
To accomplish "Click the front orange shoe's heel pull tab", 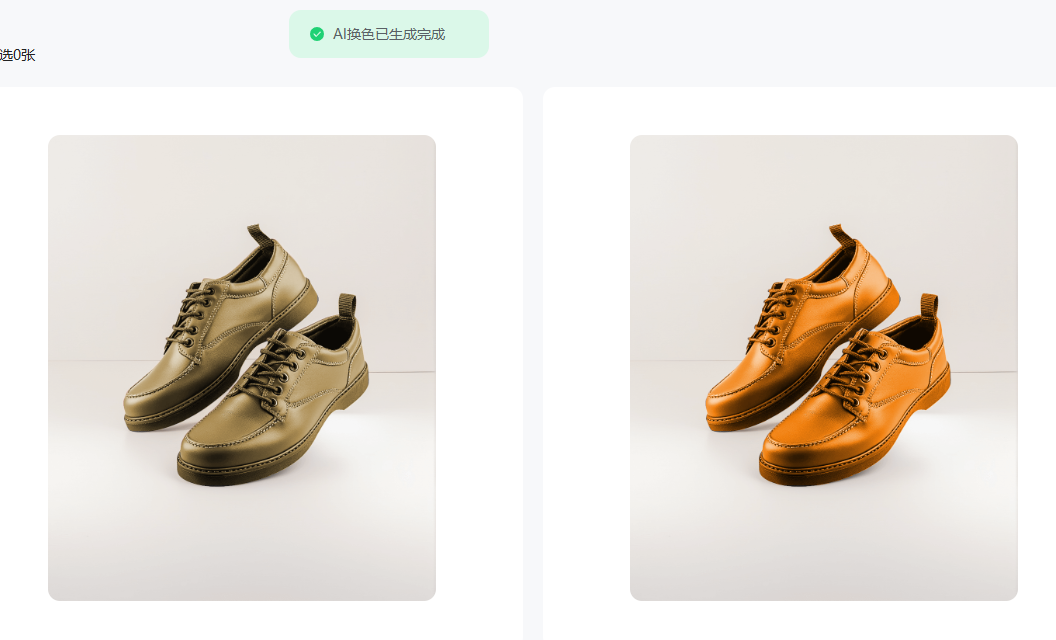I will (929, 307).
